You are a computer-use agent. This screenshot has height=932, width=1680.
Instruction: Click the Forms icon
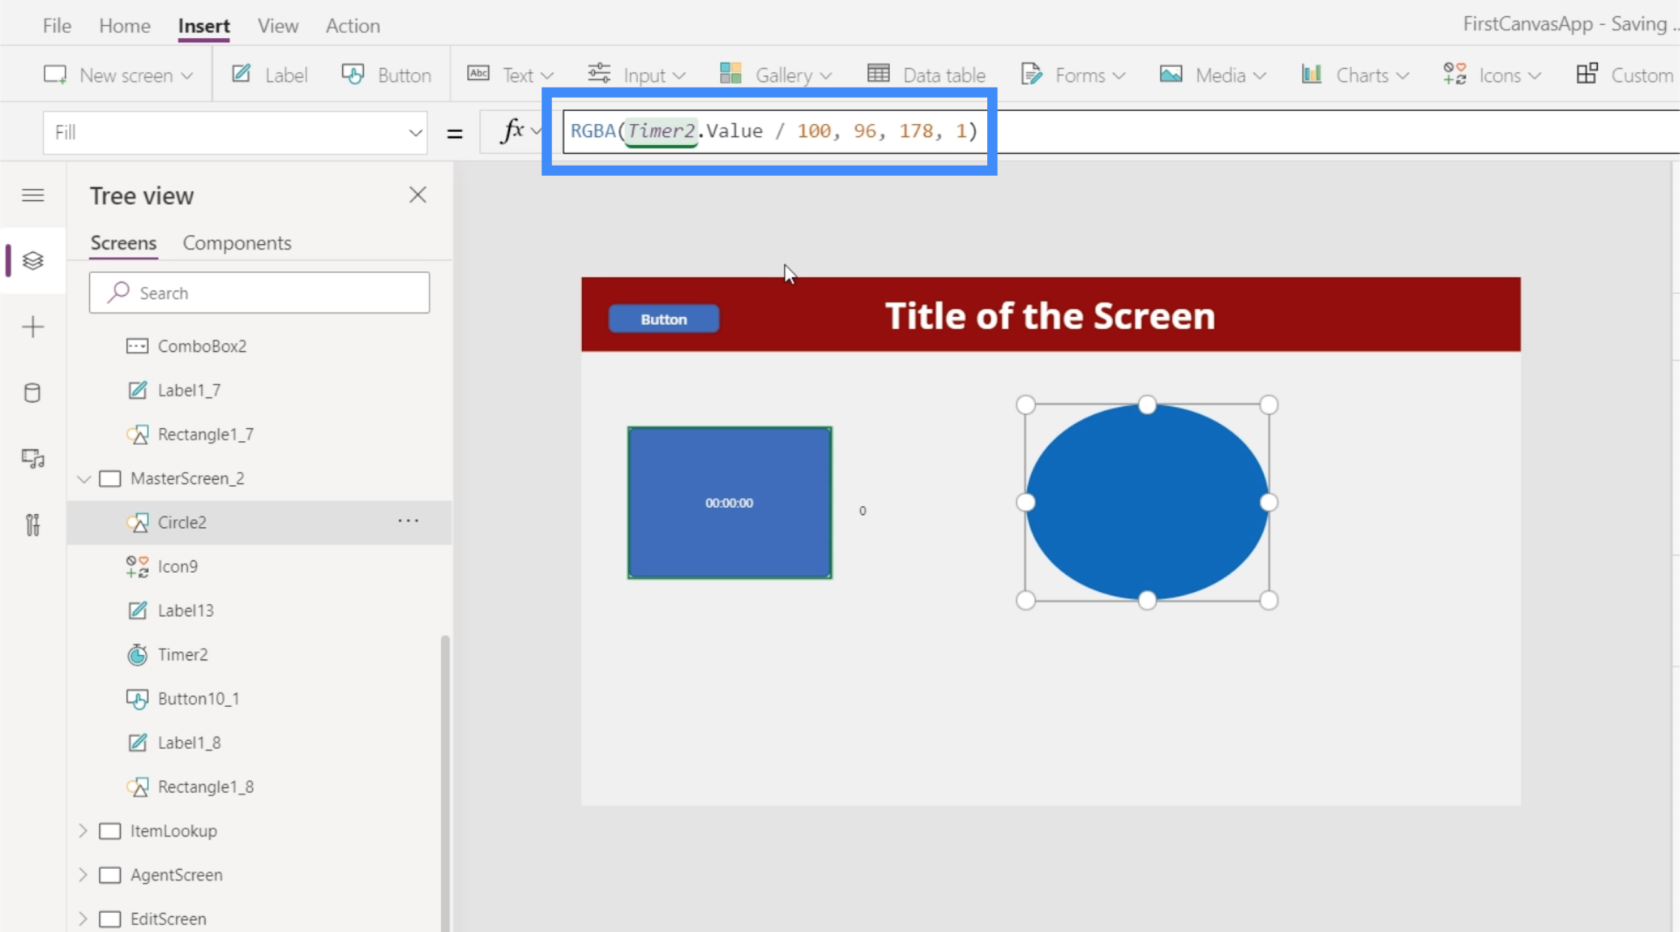[x=1031, y=74]
